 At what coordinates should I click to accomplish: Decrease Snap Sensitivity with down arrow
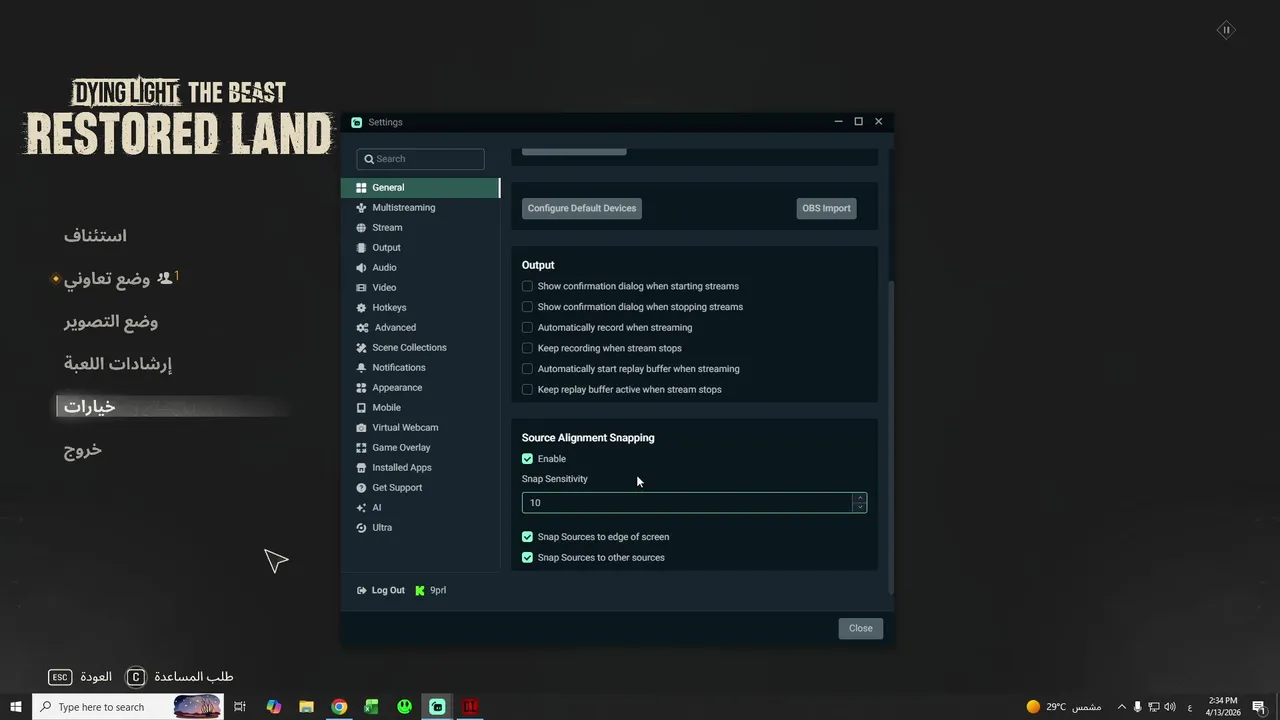[x=859, y=508]
